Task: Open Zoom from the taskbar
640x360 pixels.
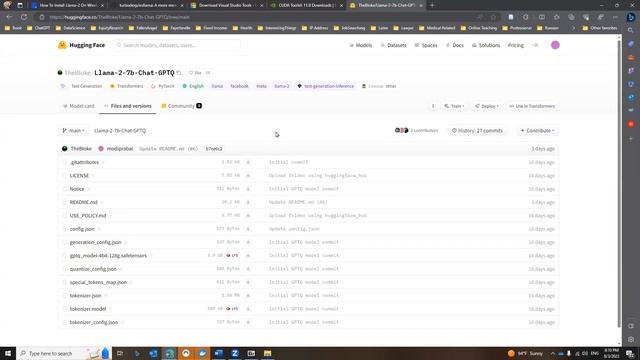Action: 235,353
